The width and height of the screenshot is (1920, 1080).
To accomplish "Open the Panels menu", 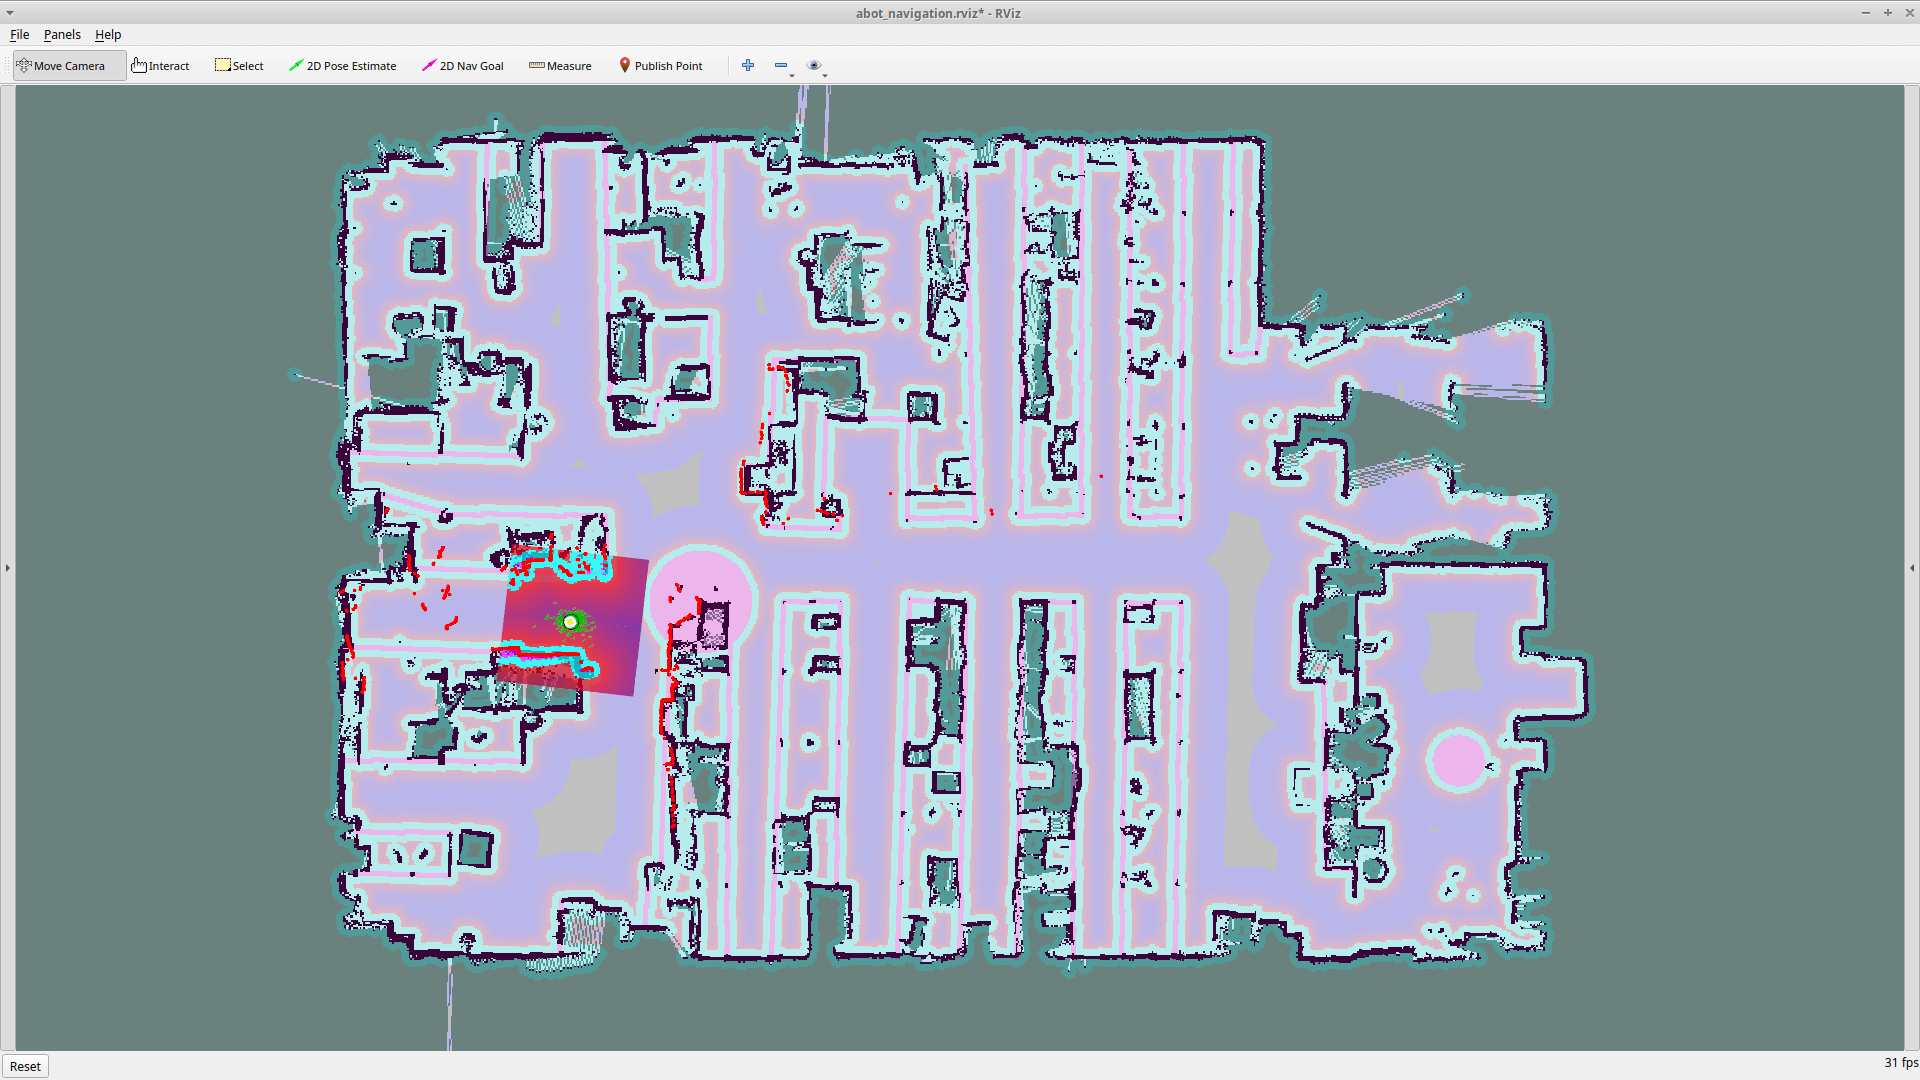I will coord(62,34).
